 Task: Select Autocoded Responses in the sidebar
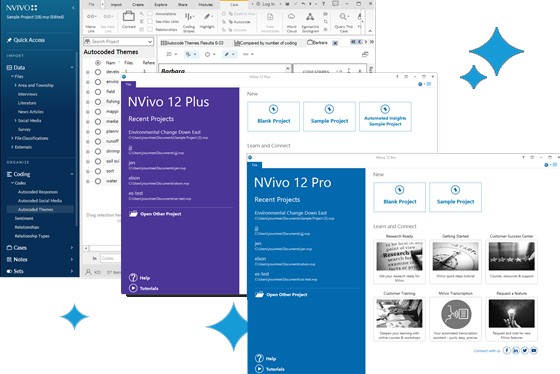tap(38, 192)
